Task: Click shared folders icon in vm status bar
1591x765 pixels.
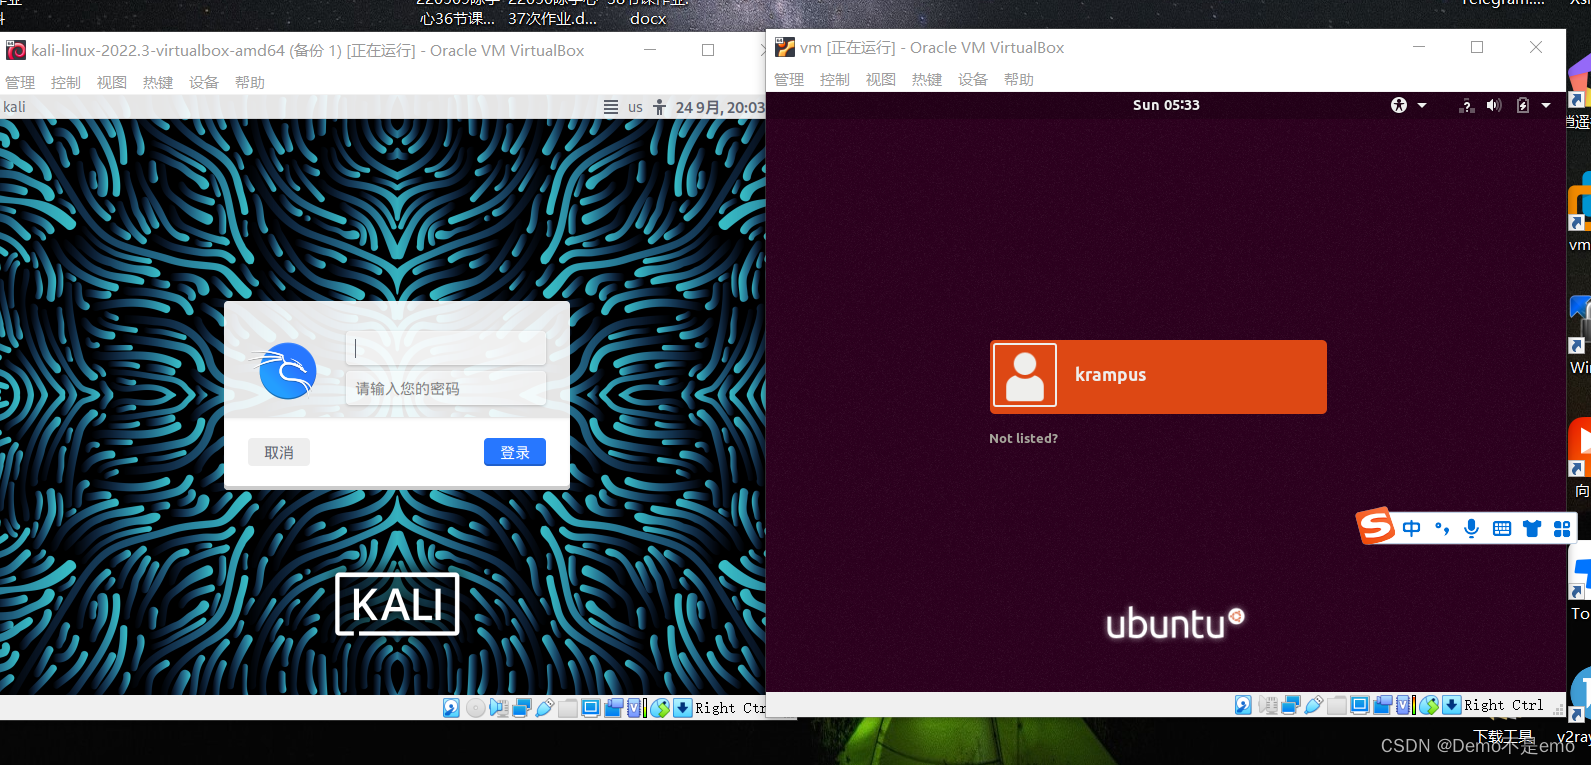Action: [1337, 705]
